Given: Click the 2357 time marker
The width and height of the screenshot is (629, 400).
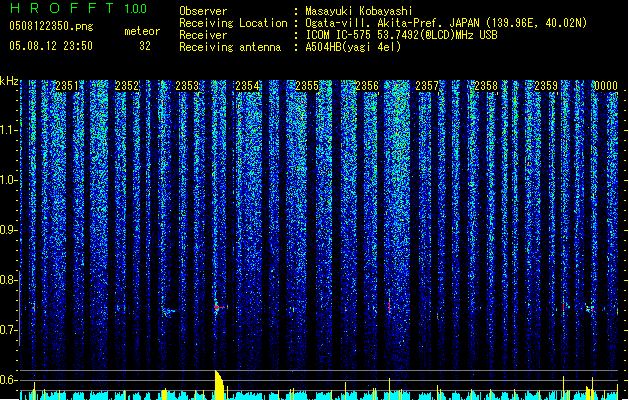Looking at the screenshot, I should point(427,86).
